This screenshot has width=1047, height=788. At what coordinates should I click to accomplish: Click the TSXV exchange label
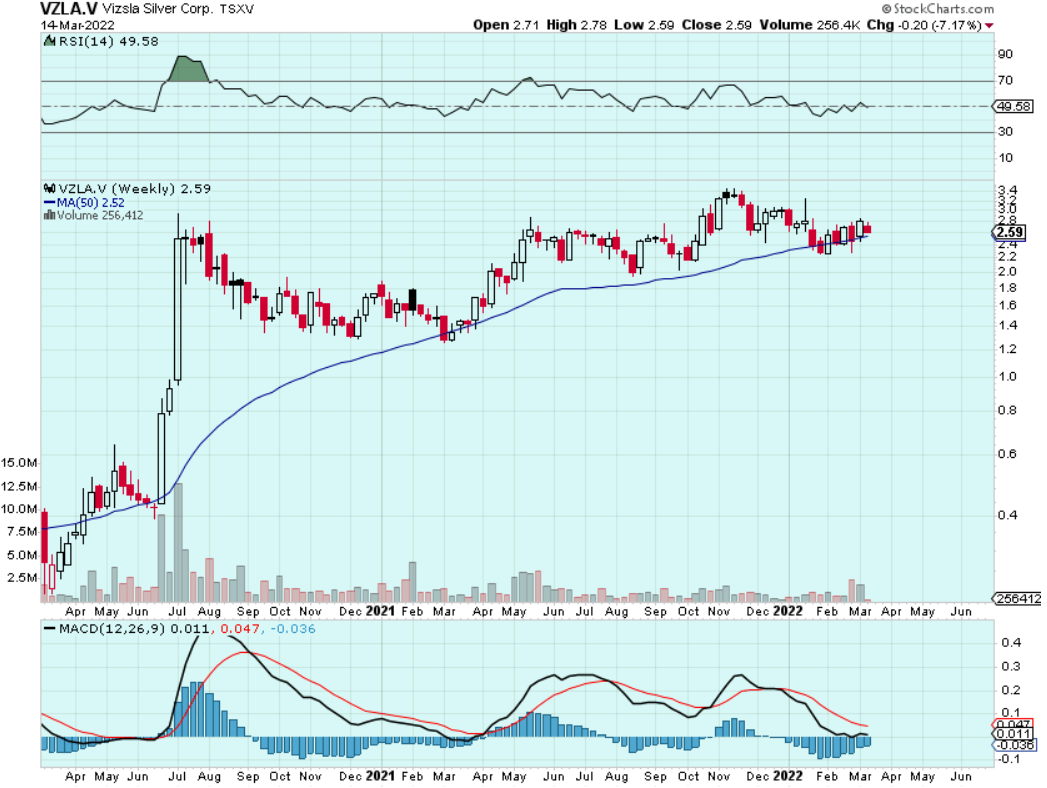(x=237, y=9)
